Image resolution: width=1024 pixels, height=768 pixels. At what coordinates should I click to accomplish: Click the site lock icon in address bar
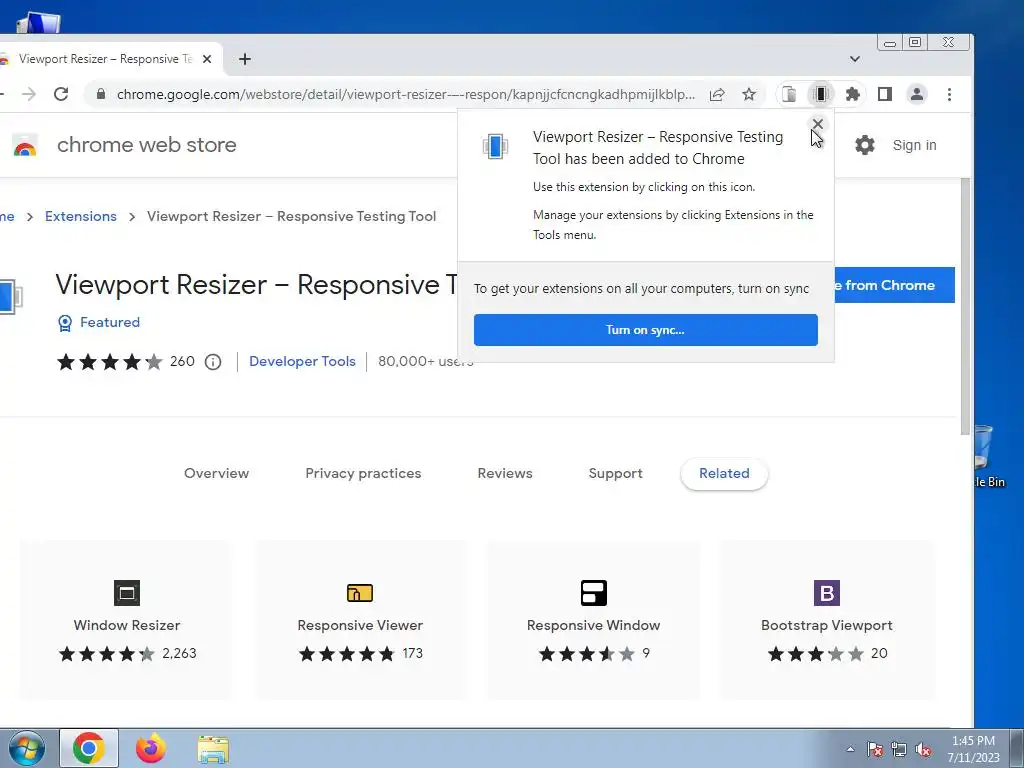click(x=101, y=94)
